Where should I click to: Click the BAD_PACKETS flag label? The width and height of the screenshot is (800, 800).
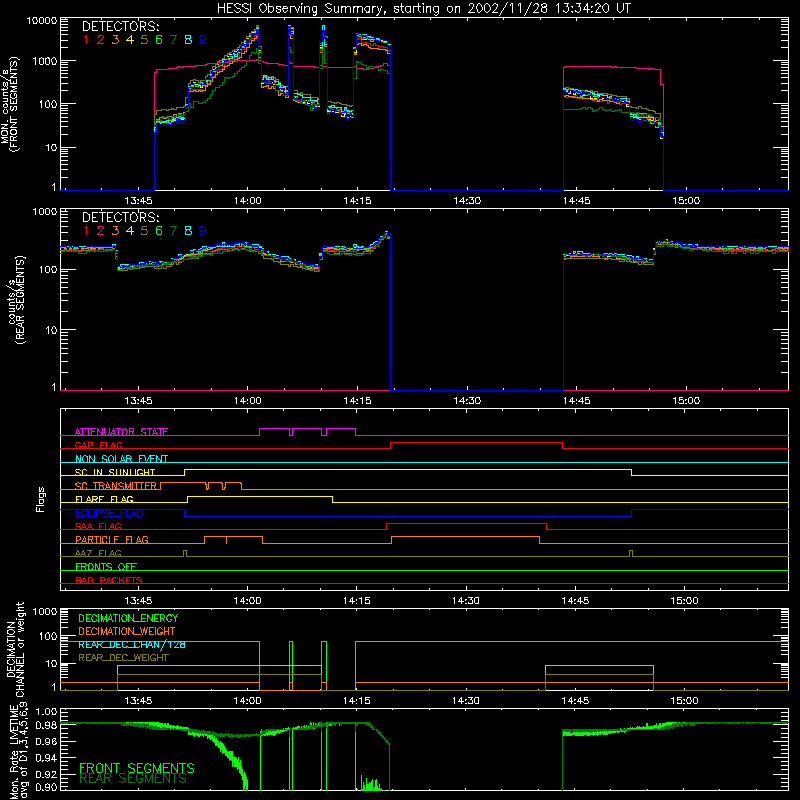[109, 580]
